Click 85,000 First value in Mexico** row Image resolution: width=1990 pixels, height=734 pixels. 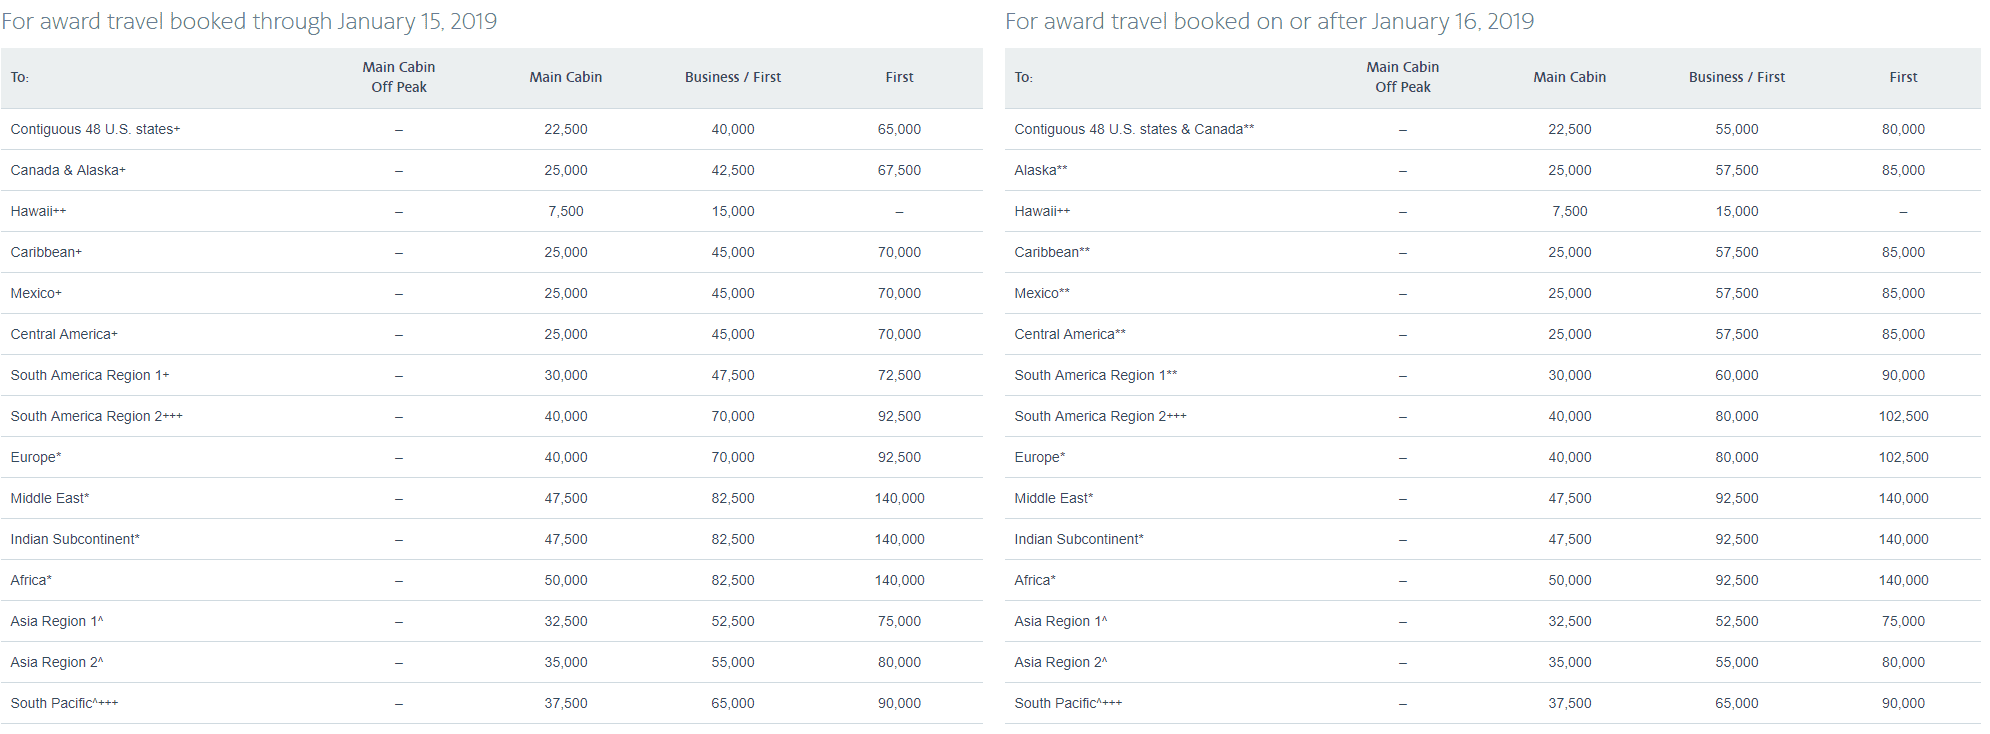pos(1903,293)
